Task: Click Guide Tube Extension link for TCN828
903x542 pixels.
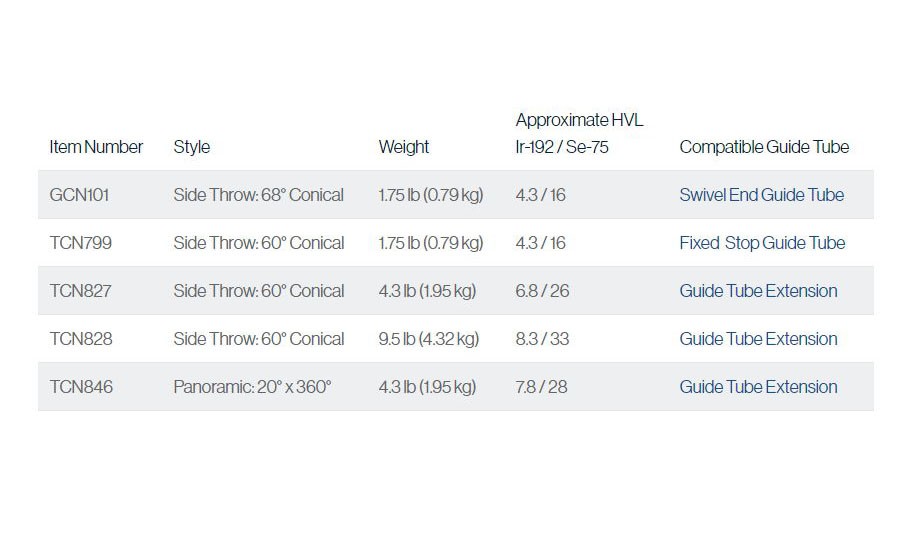Action: coord(758,339)
